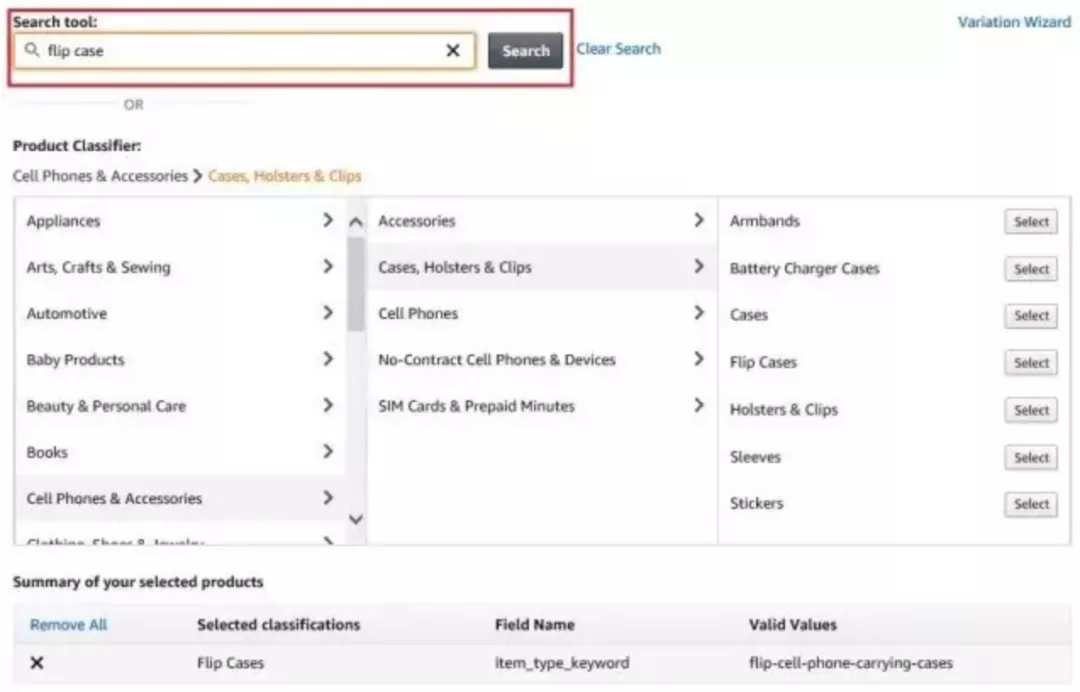Choose Beauty & Personal Care category

point(106,406)
